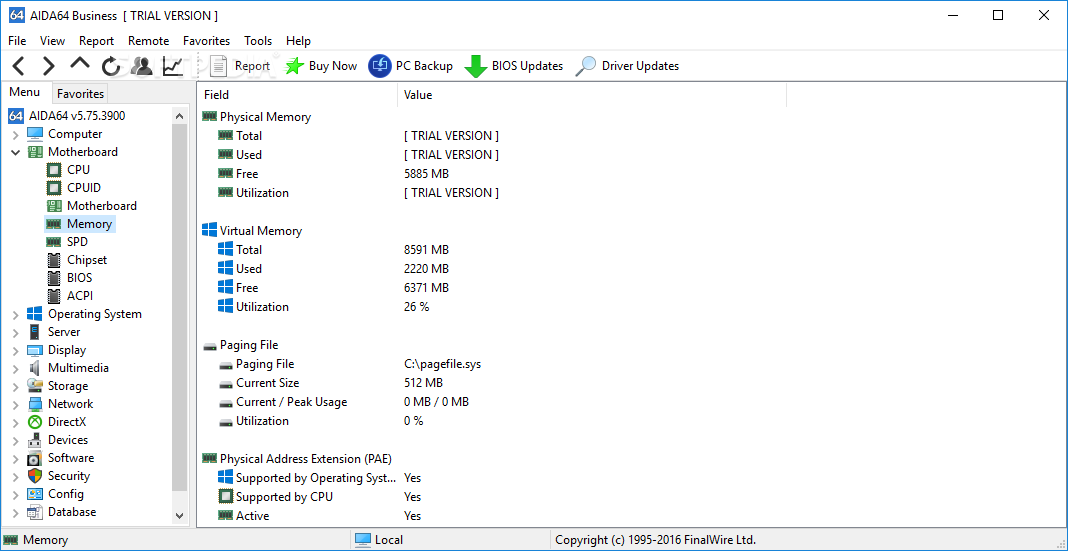Open the View menu
The image size is (1068, 551).
52,41
